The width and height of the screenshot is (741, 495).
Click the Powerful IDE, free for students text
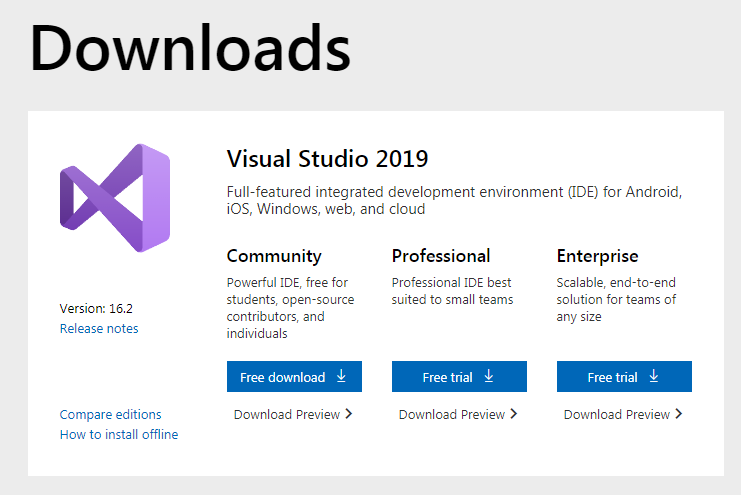click(290, 308)
